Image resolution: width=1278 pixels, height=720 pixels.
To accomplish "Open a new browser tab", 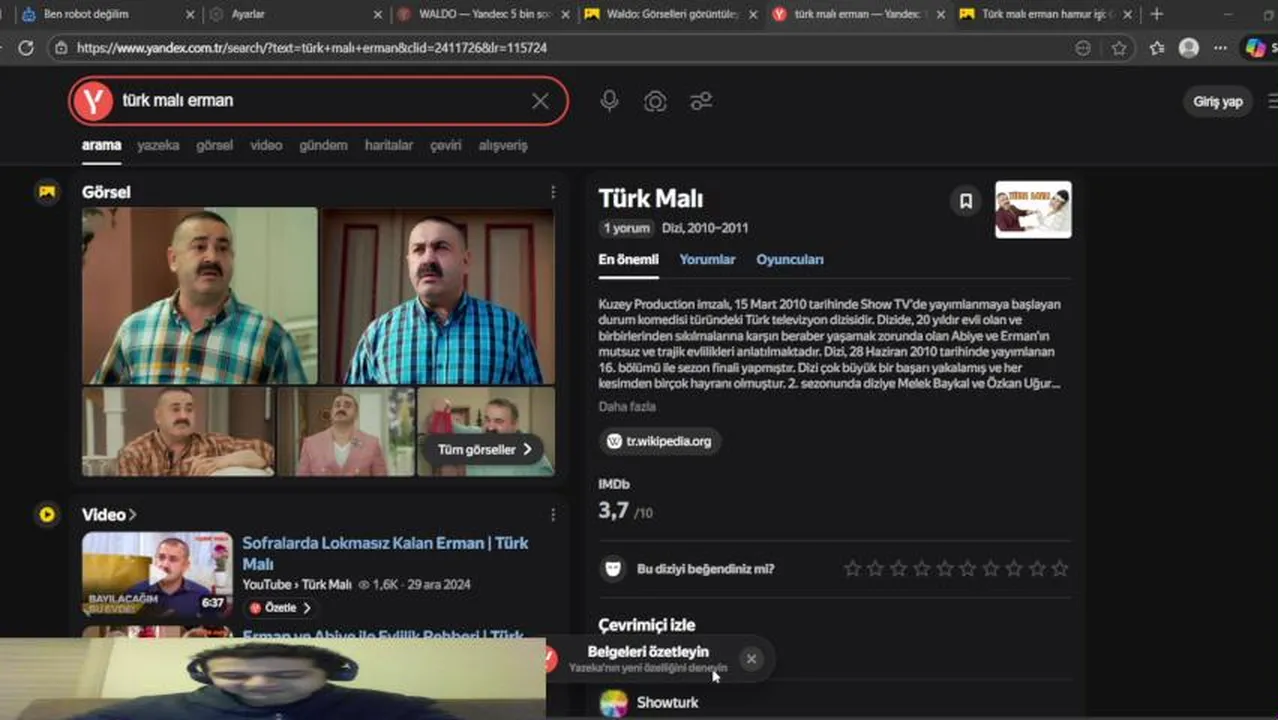I will tap(1156, 14).
